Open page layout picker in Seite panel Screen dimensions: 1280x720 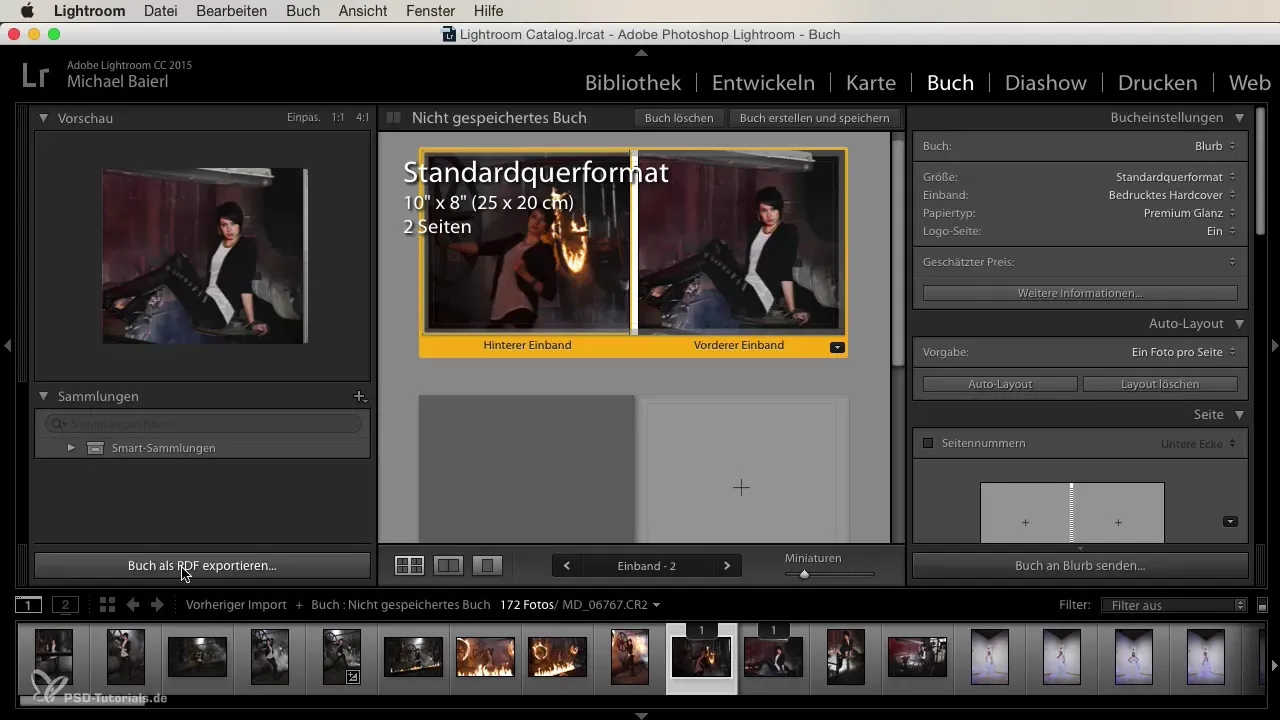(1230, 521)
